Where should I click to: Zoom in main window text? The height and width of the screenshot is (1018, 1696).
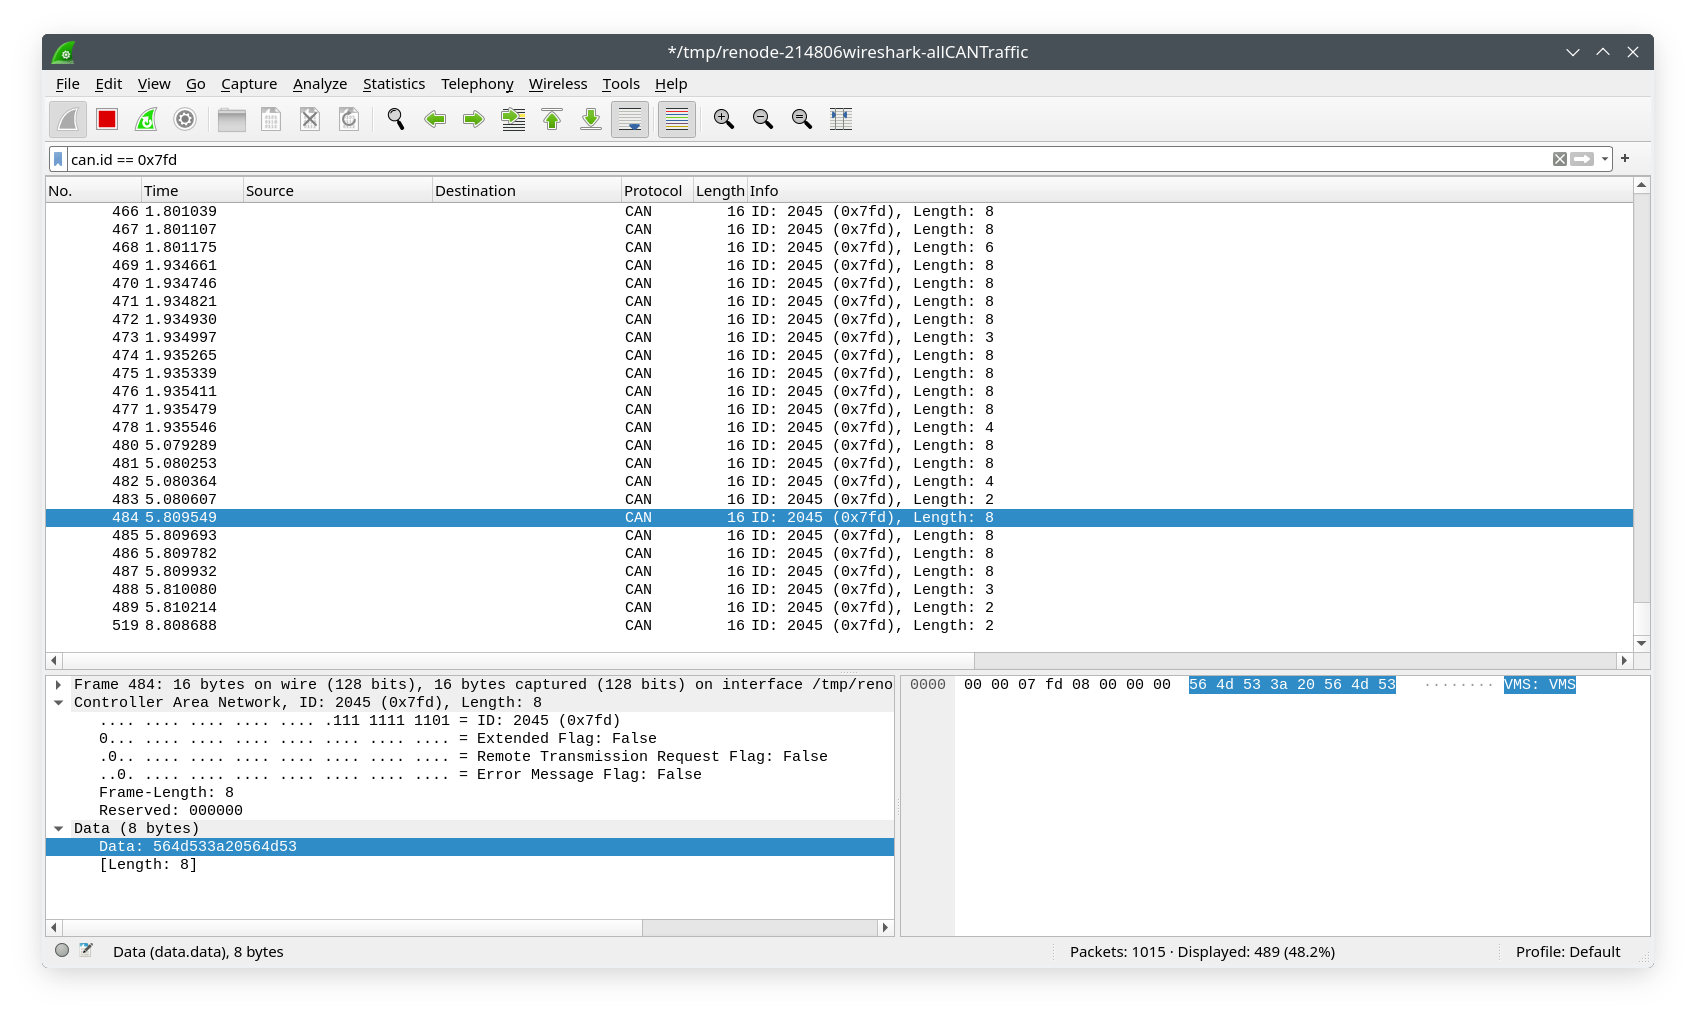[724, 120]
